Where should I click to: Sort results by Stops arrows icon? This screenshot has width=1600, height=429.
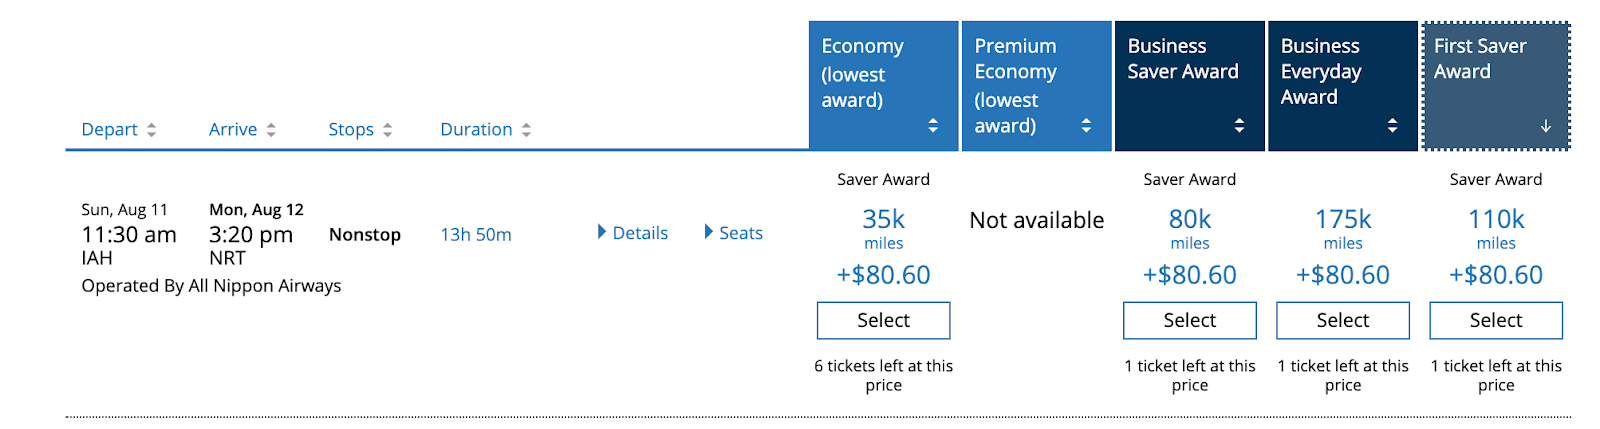point(387,130)
